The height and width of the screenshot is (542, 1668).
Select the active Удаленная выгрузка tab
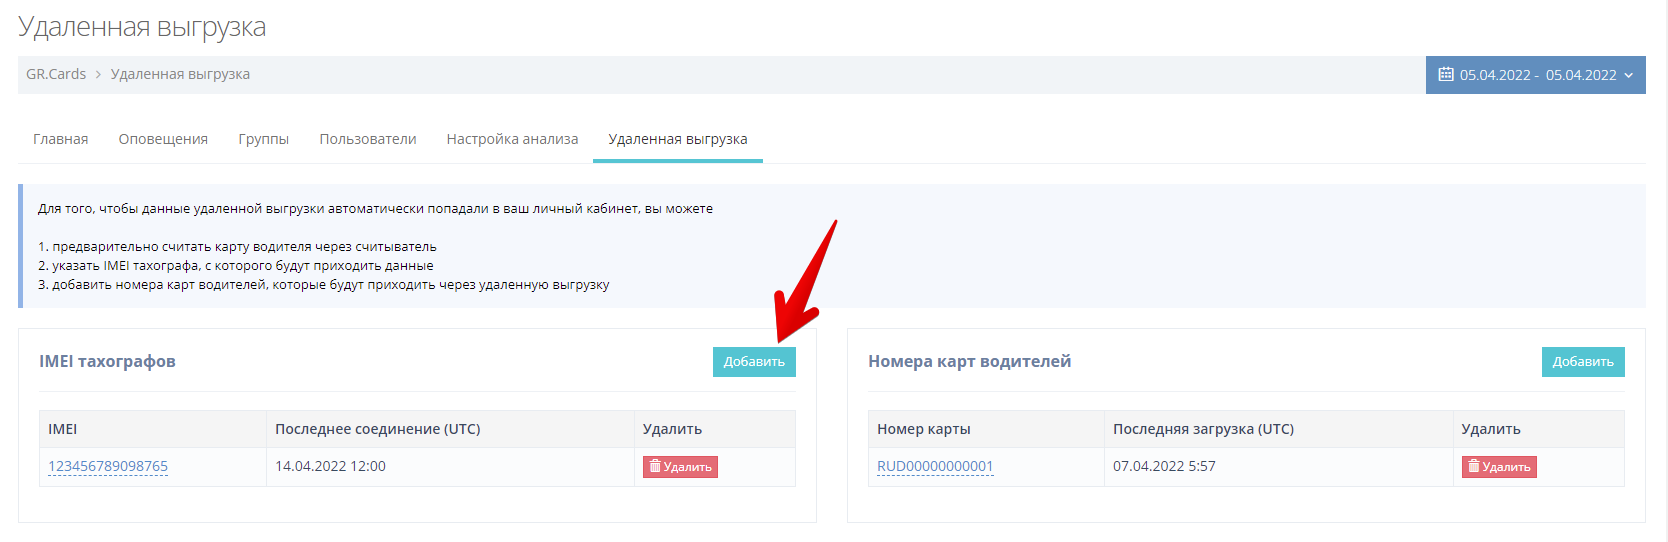(677, 139)
